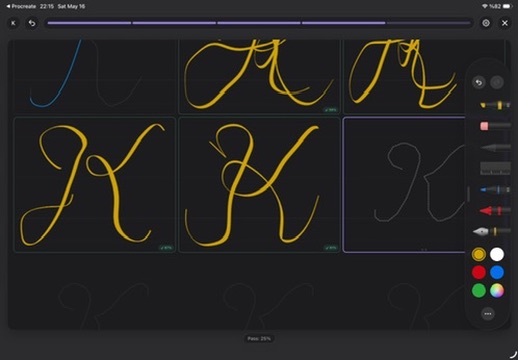Tap the redo button in tool palette
The image size is (518, 360).
click(497, 82)
